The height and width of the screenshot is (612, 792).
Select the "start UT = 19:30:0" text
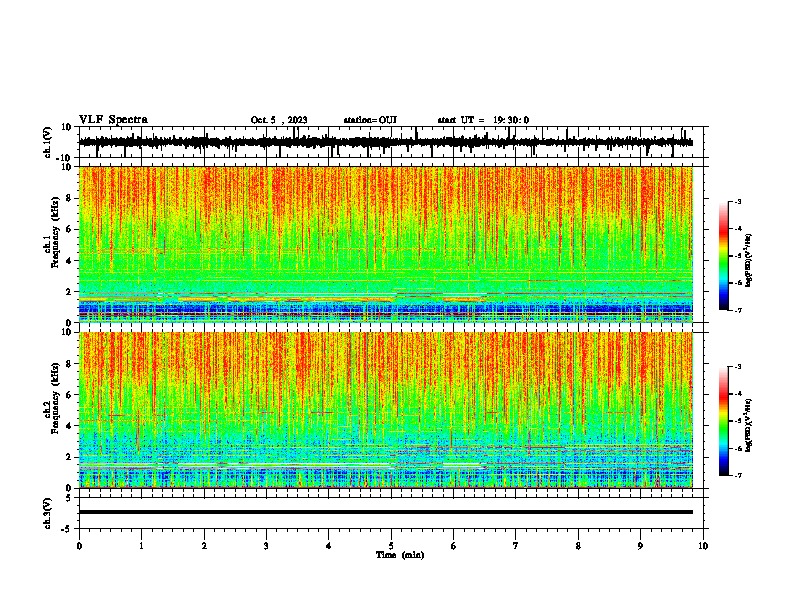pyautogui.click(x=483, y=120)
